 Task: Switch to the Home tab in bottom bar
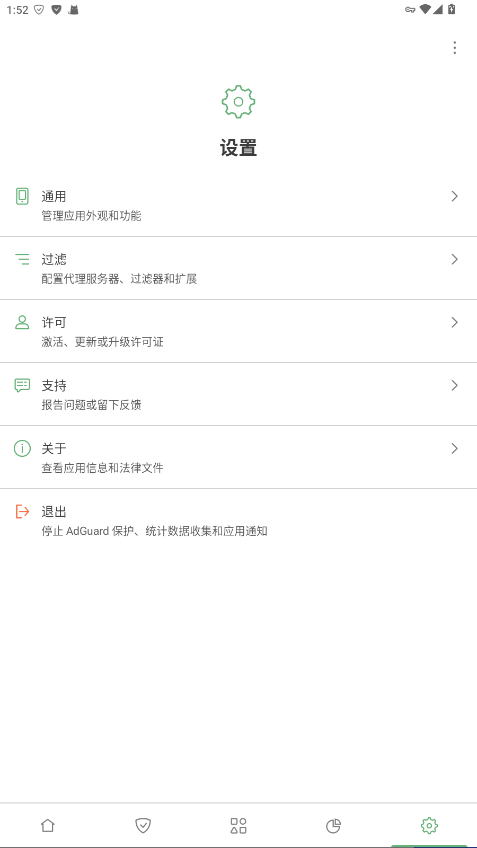pos(48,825)
